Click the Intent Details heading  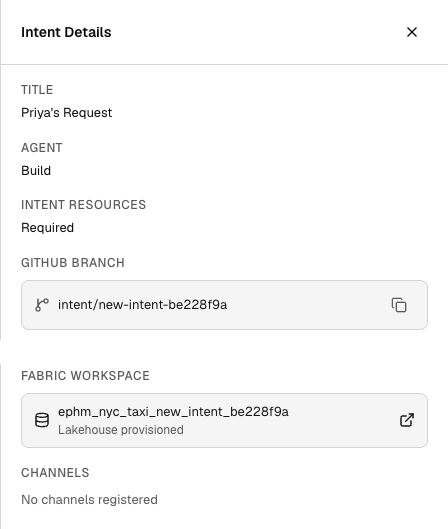66,32
